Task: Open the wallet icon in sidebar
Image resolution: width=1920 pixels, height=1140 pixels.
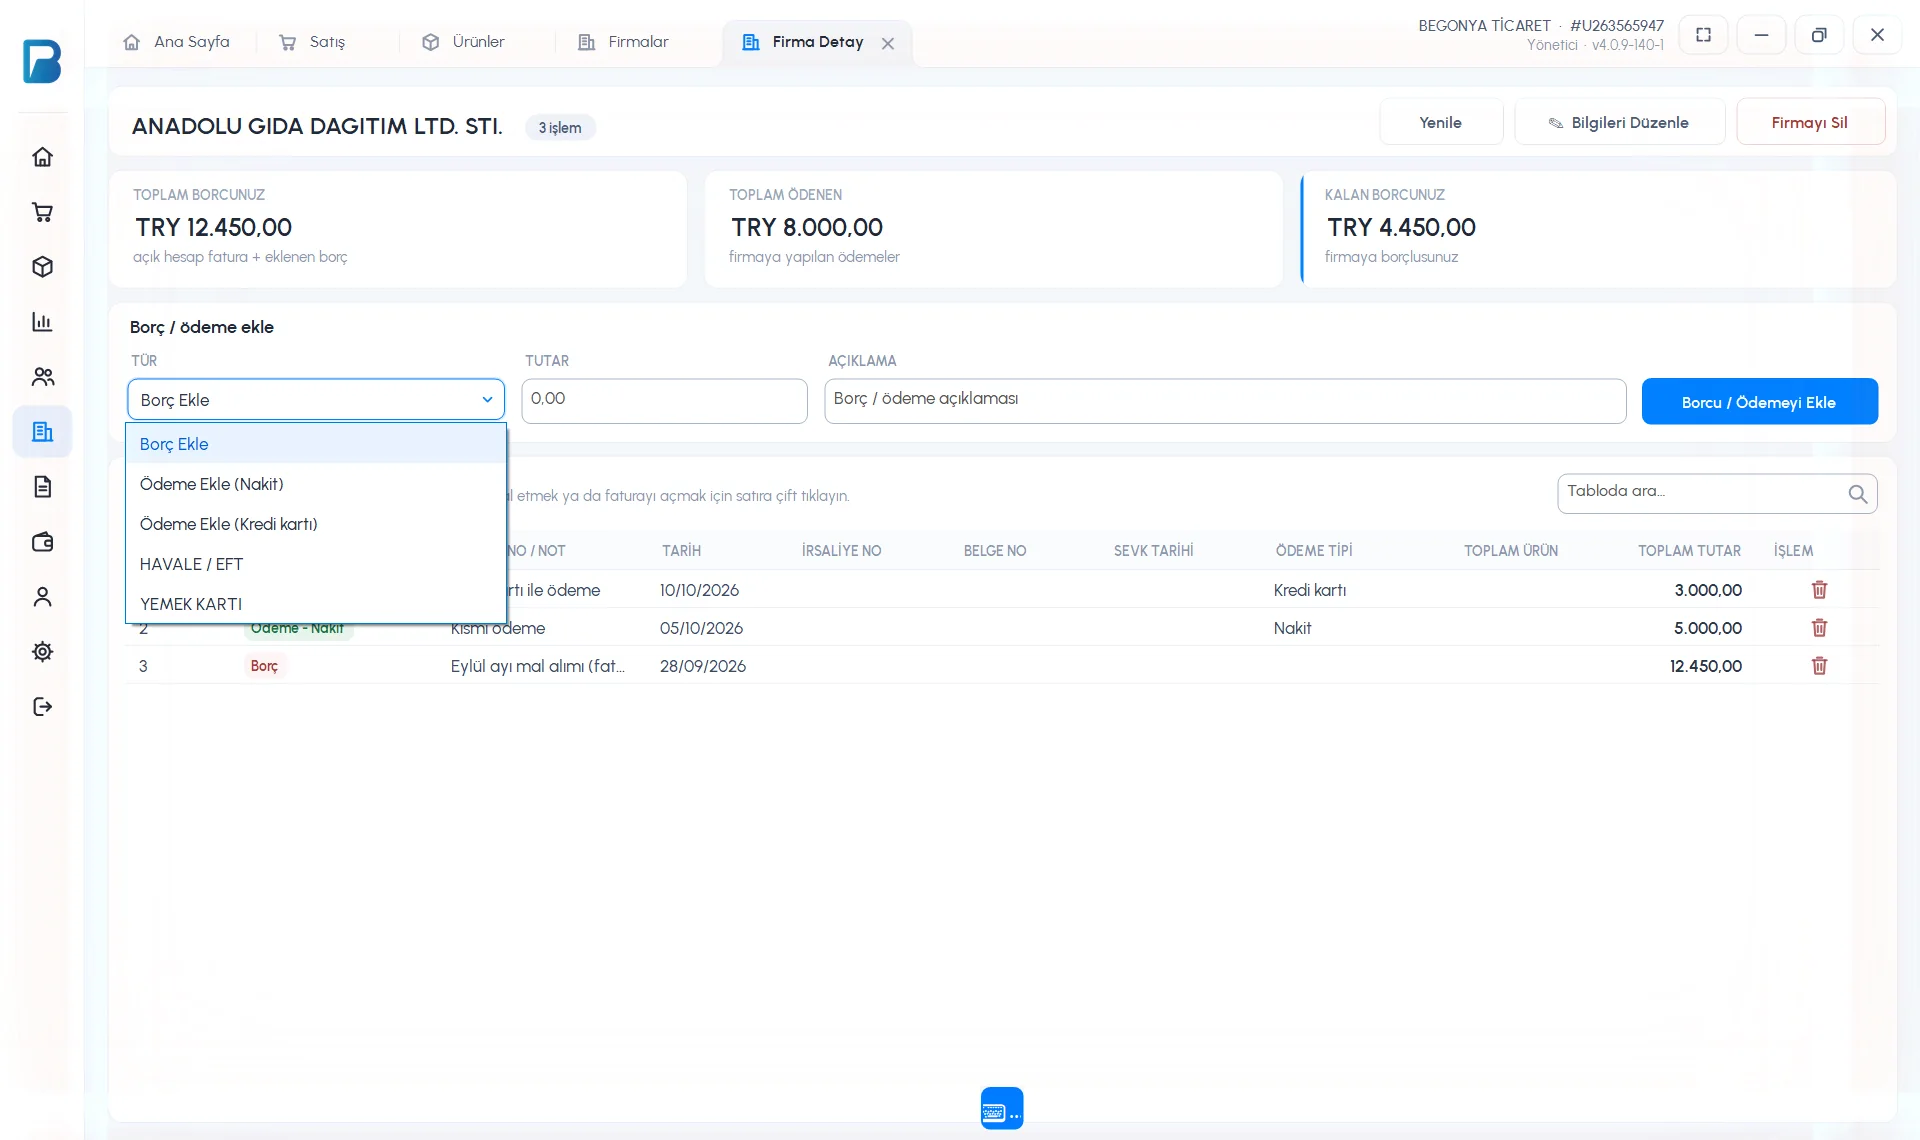Action: click(x=42, y=542)
